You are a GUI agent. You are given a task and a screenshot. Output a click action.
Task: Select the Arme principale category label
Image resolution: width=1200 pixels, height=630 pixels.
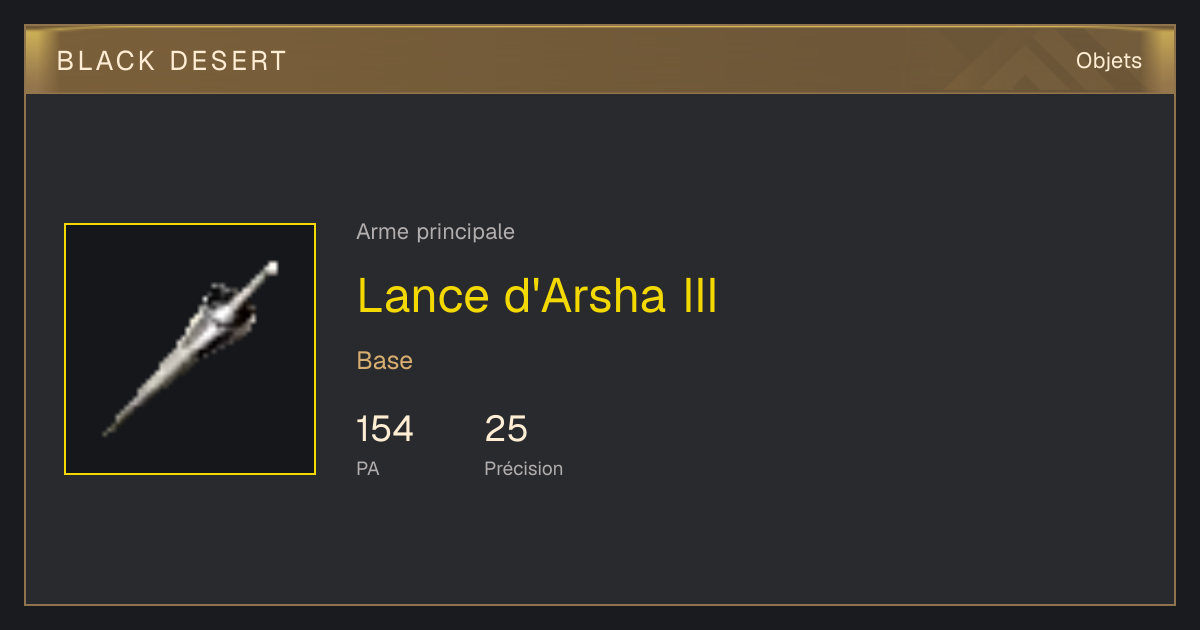[x=435, y=232]
